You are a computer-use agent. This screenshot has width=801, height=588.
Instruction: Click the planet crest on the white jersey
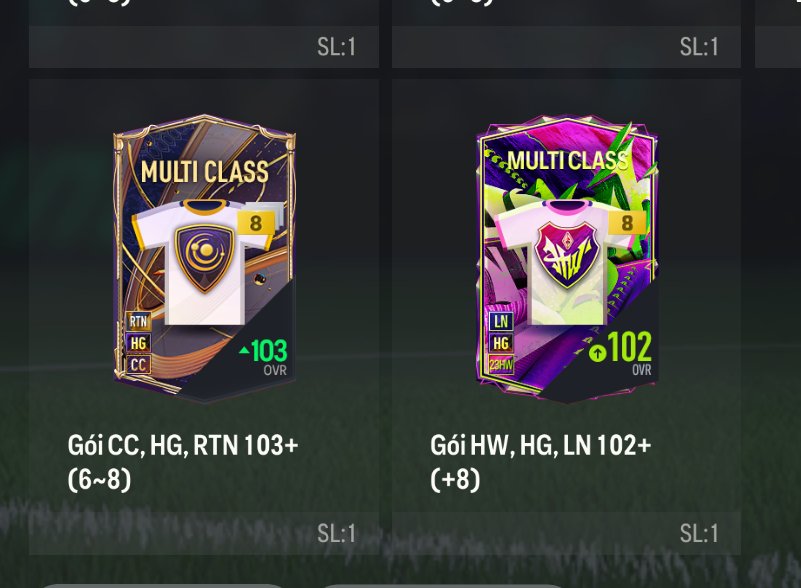pos(204,258)
